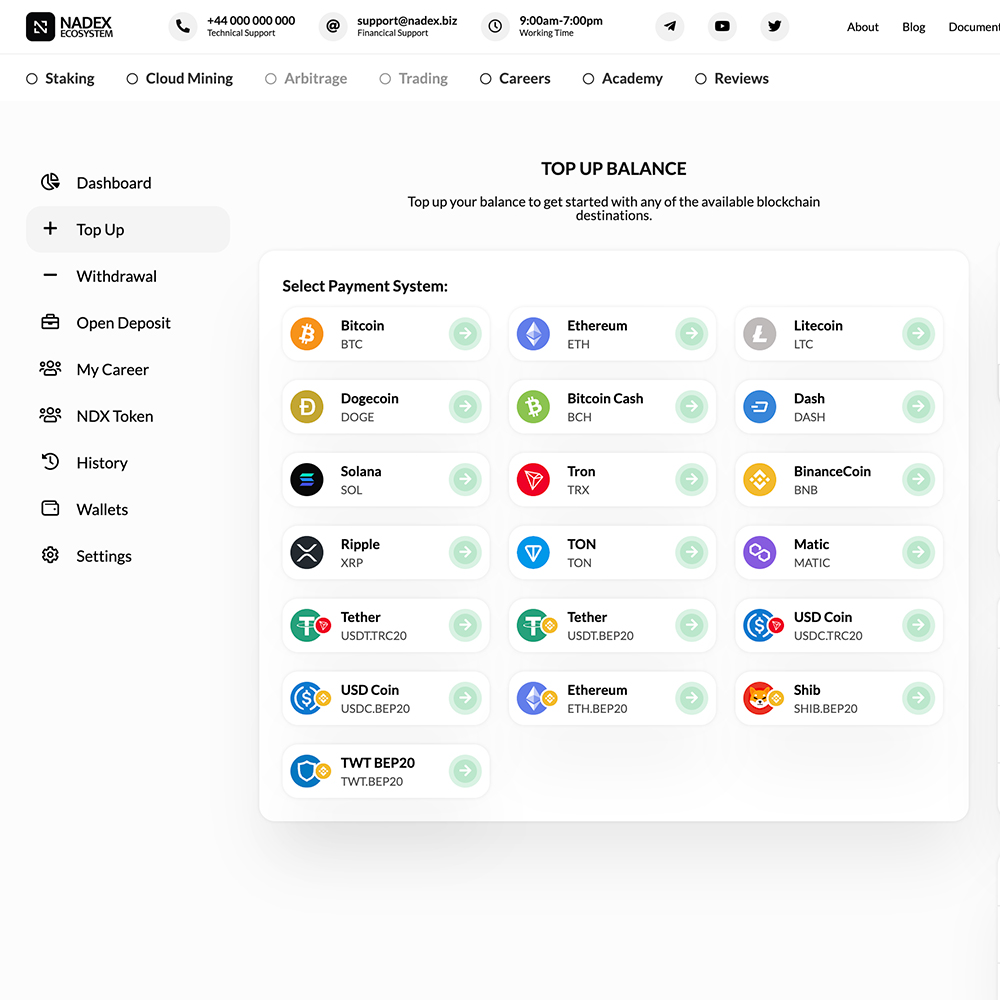
Task: Open the History sidebar item
Action: 128,462
